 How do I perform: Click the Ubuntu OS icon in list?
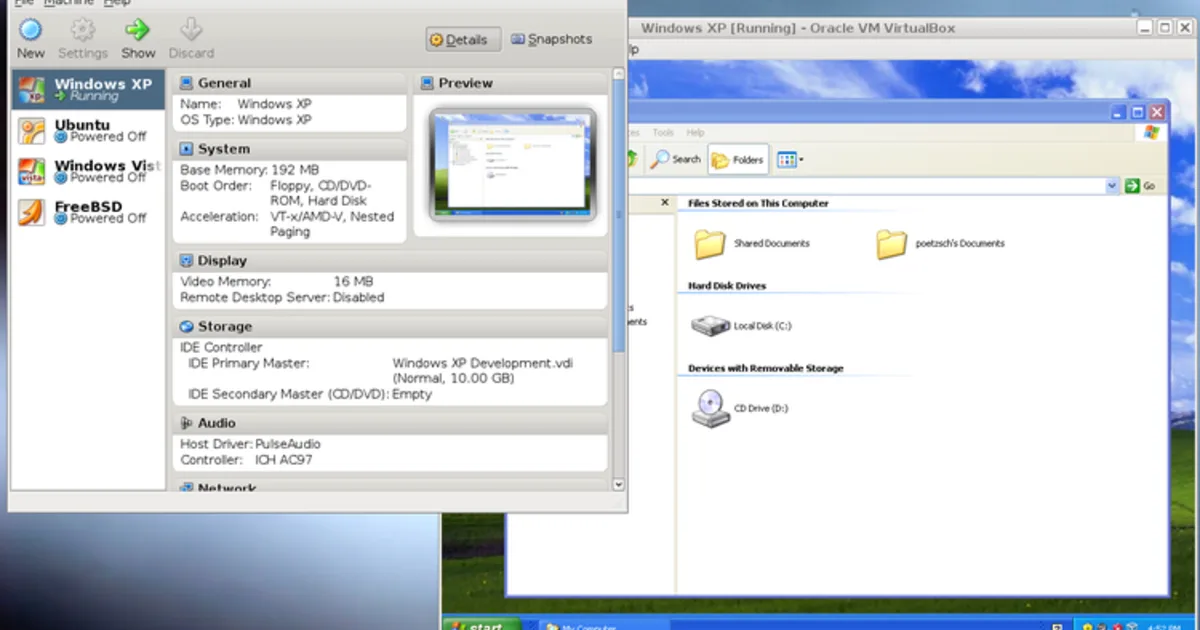click(32, 131)
